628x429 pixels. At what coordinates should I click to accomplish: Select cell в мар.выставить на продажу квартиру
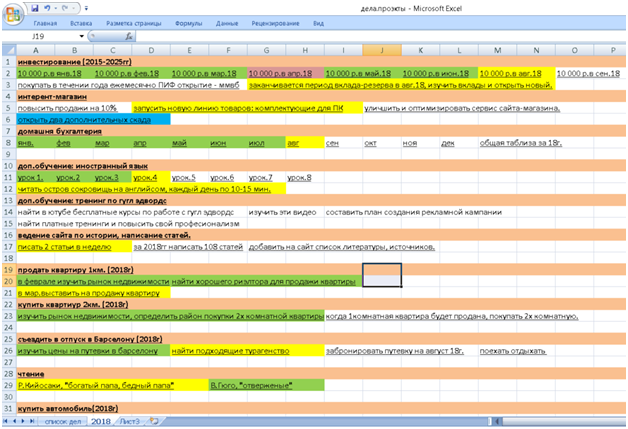(93, 293)
